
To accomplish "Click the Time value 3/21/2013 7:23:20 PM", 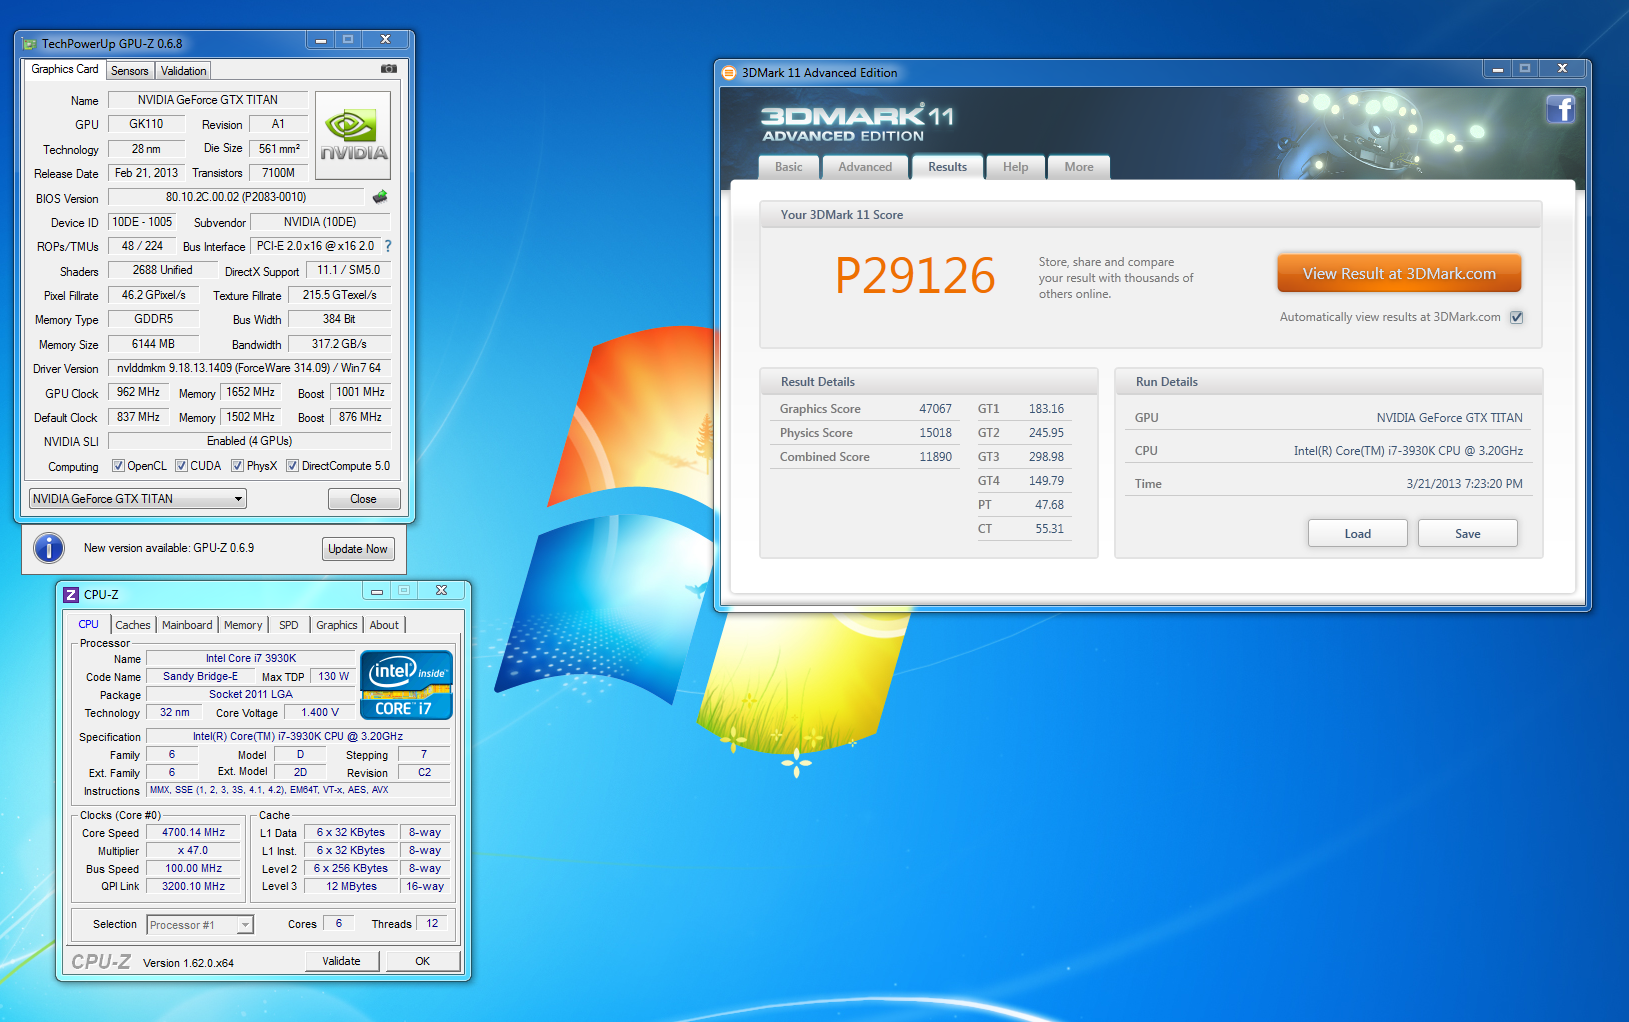I will click(1464, 484).
